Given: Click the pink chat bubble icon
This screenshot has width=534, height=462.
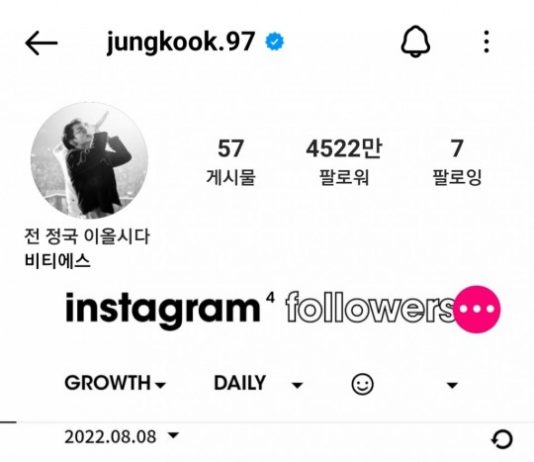Looking at the screenshot, I should click(x=477, y=309).
